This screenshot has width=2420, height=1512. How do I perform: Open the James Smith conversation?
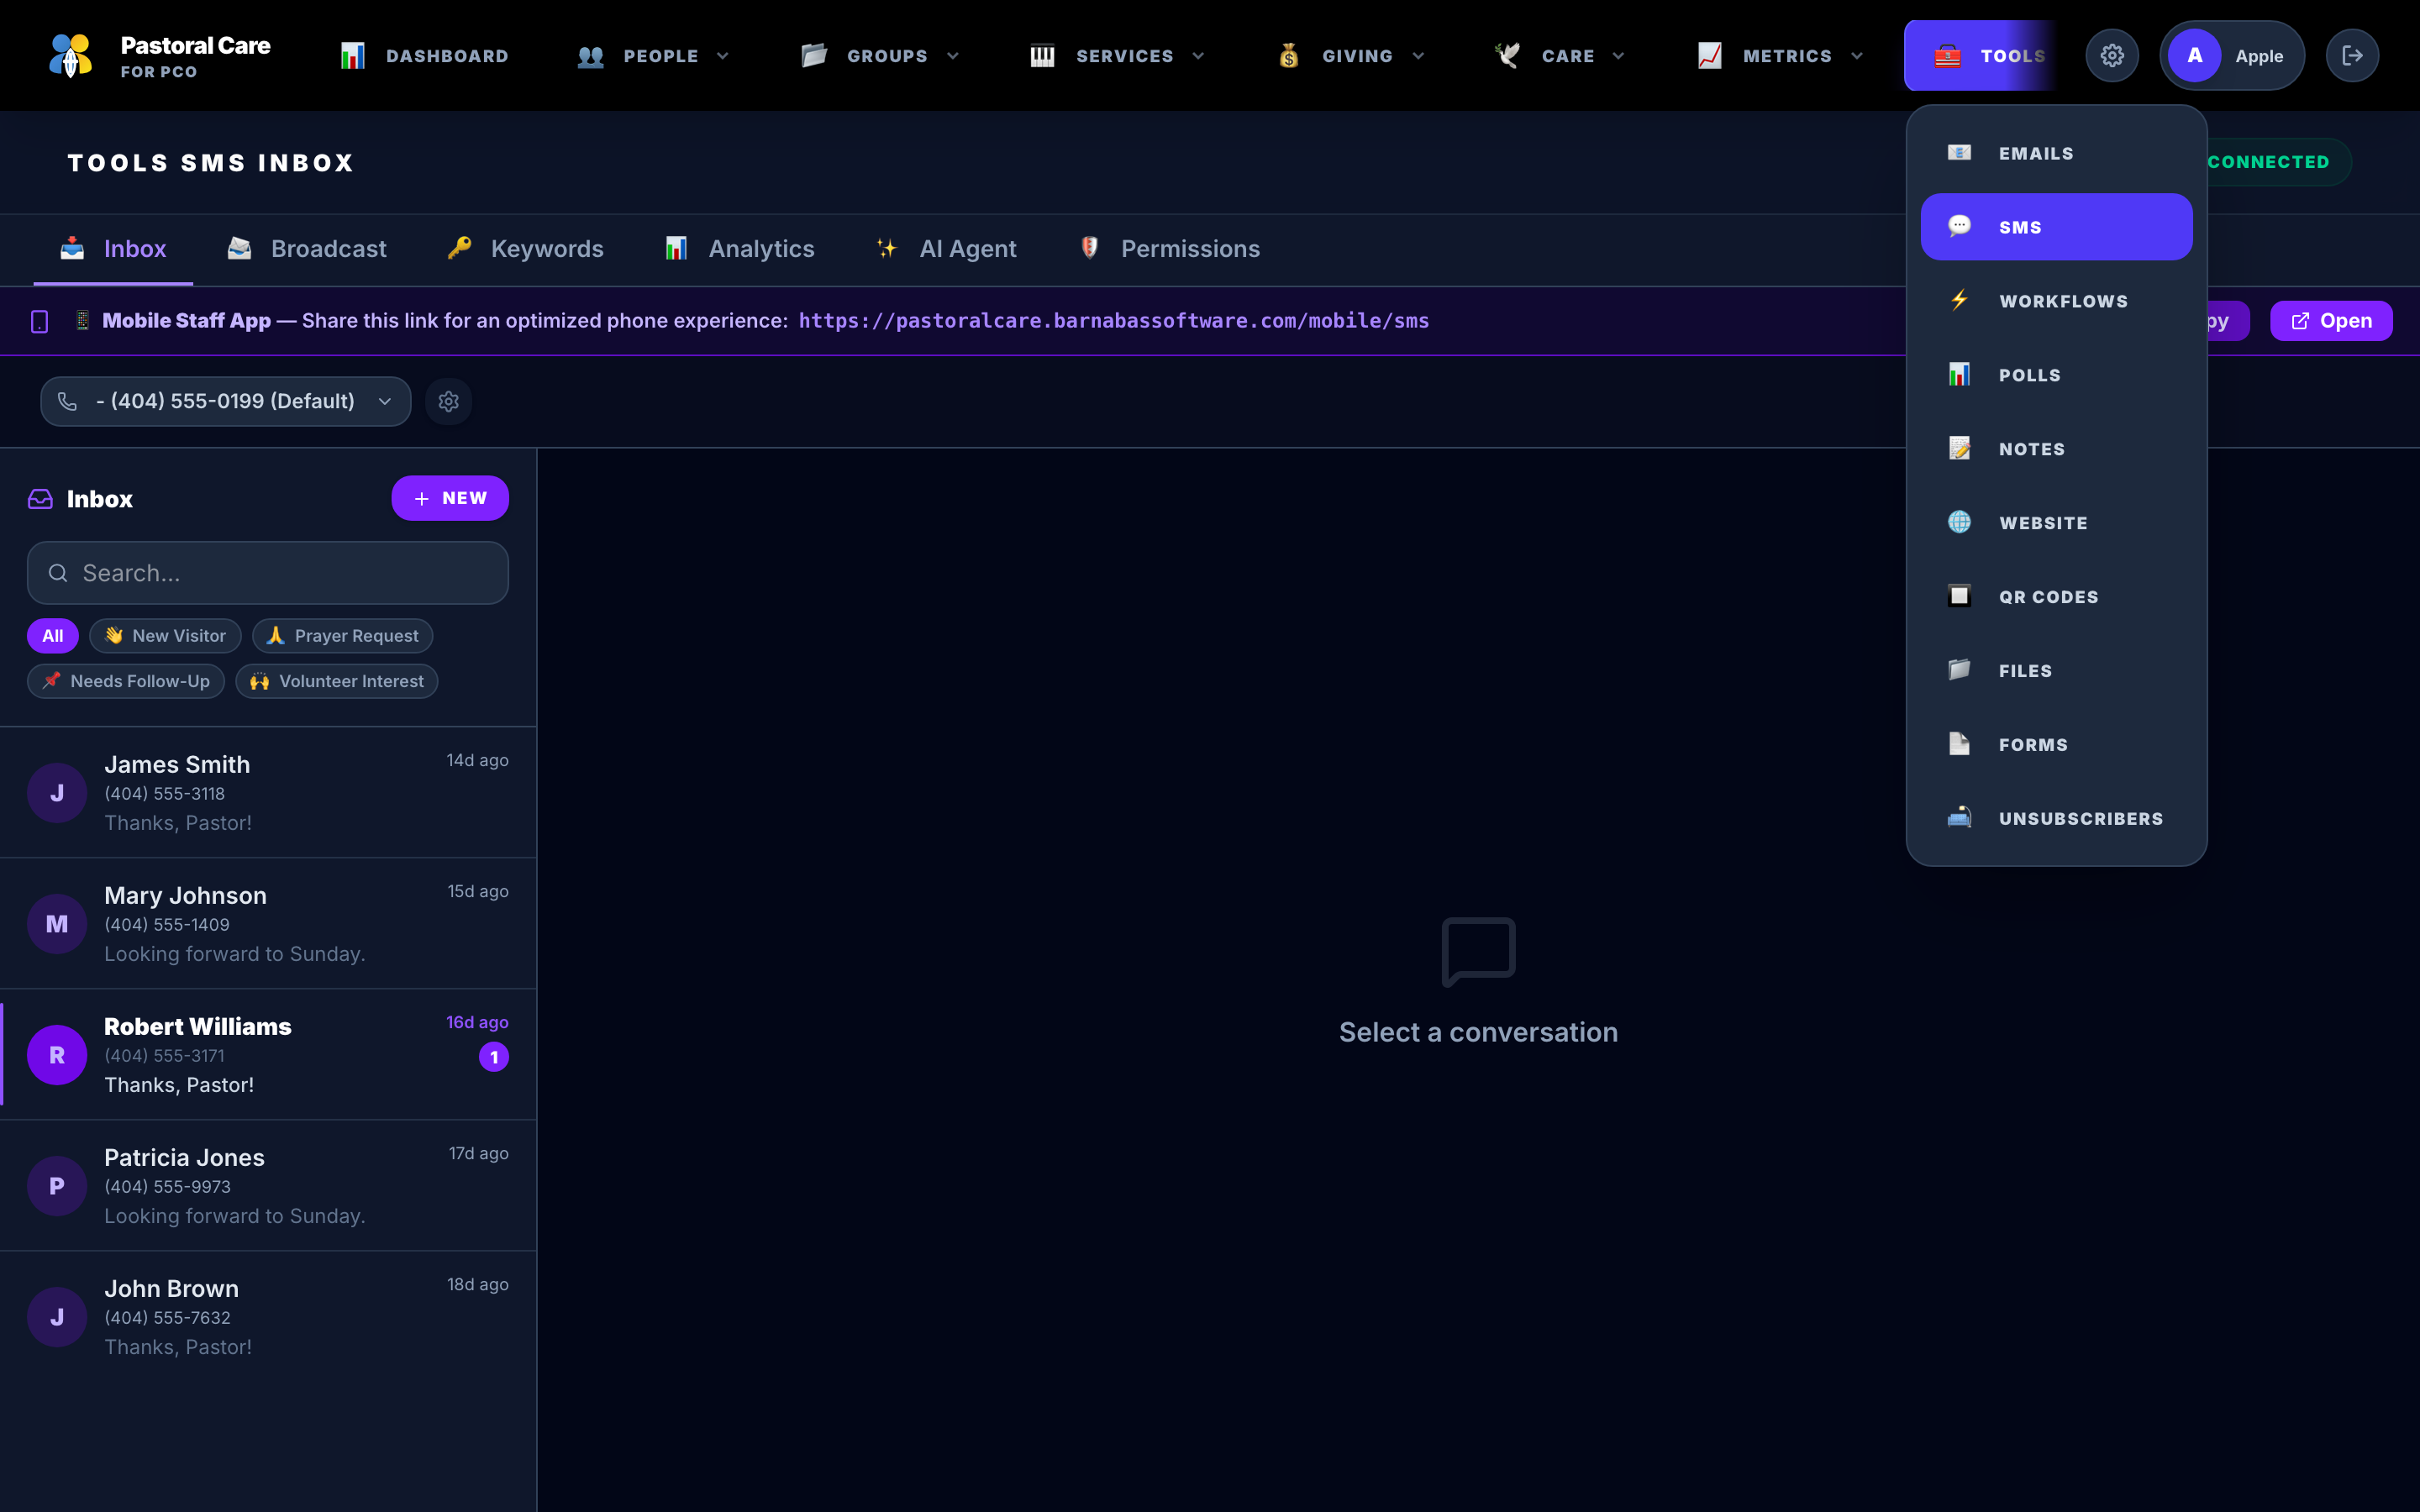click(268, 793)
